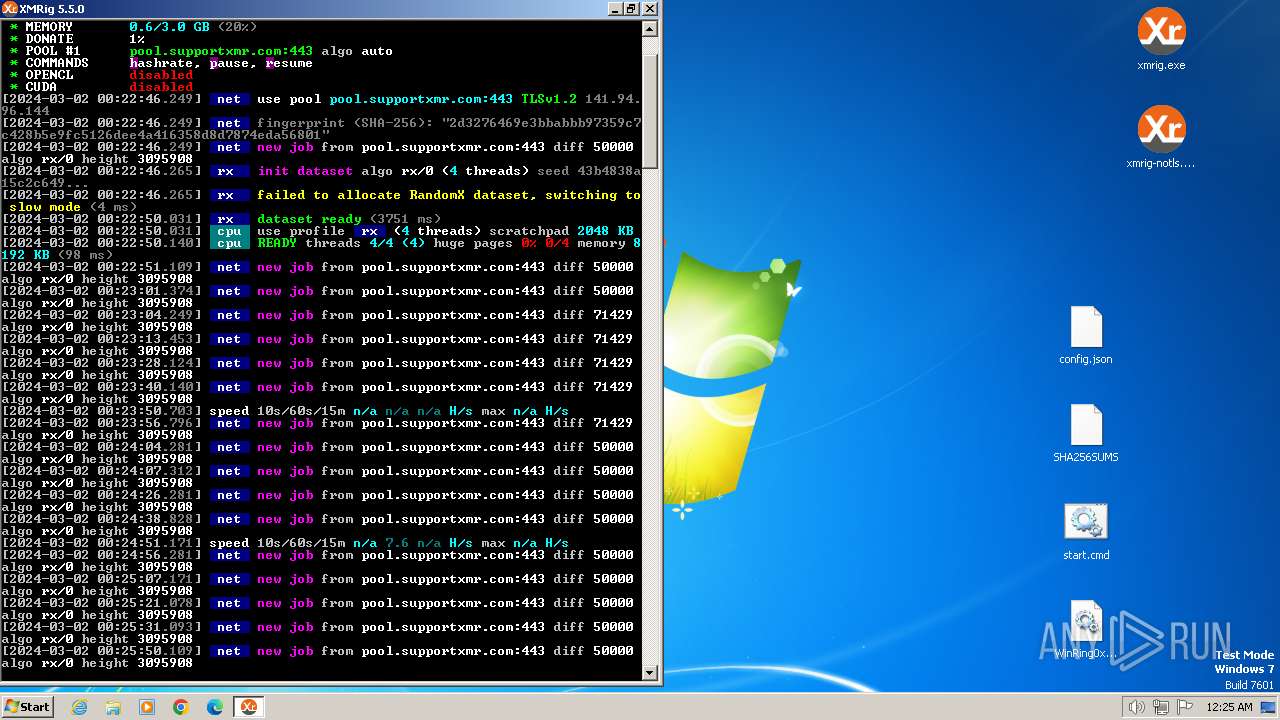Click fingerprint (SHA-256) line
Image resolution: width=1280 pixels, height=720 pixels.
coord(321,129)
